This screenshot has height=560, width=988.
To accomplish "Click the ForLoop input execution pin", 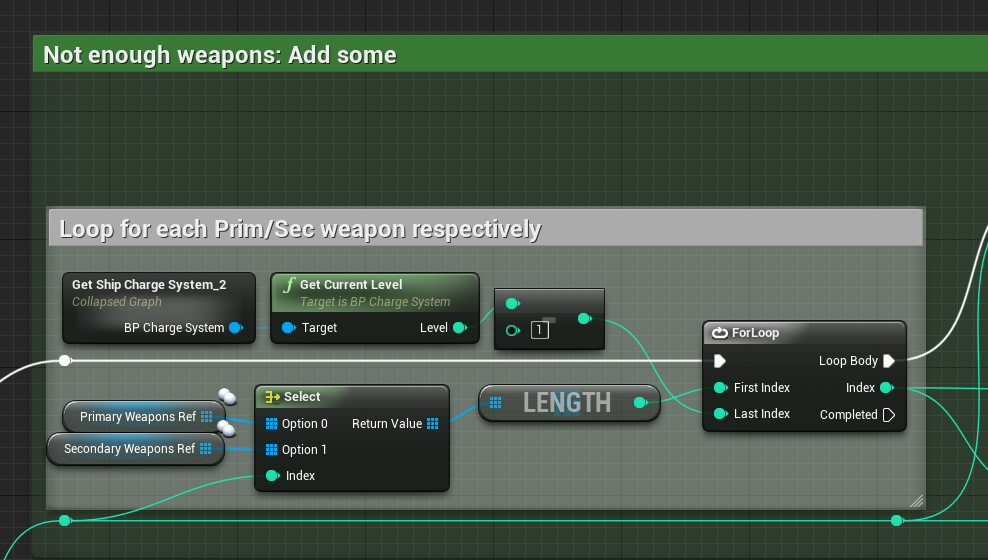I will (720, 361).
